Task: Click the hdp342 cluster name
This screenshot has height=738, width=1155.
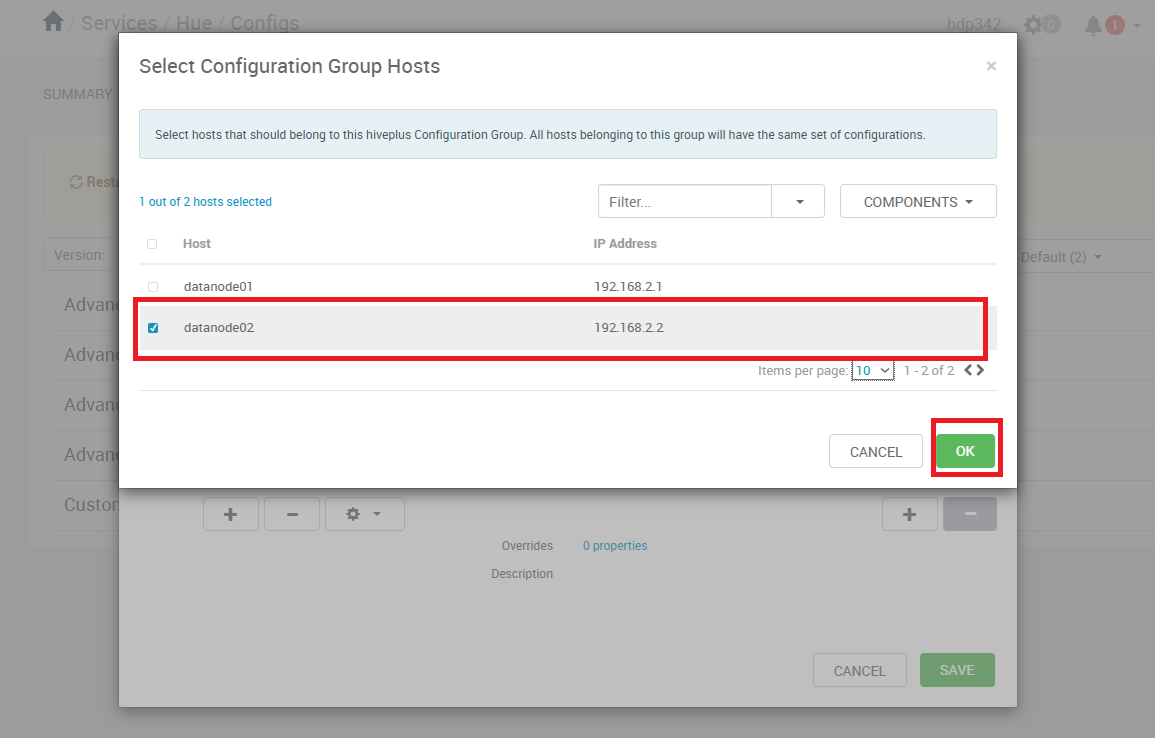Action: coord(974,24)
